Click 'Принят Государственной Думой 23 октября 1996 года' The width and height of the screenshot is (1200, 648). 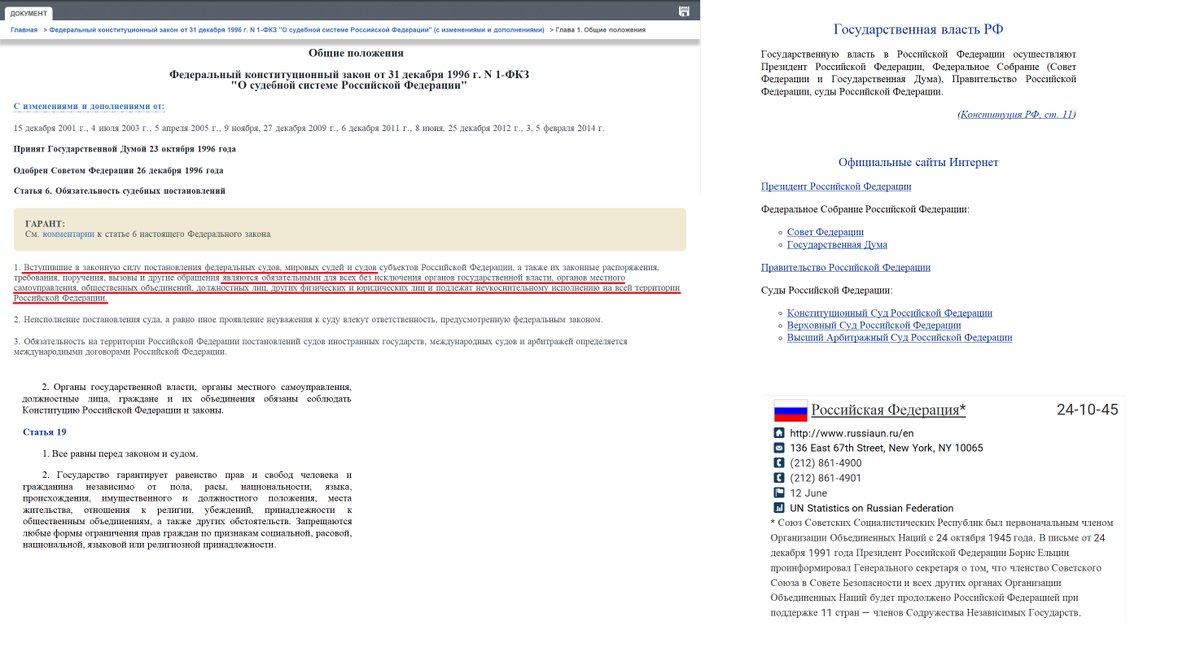(125, 149)
